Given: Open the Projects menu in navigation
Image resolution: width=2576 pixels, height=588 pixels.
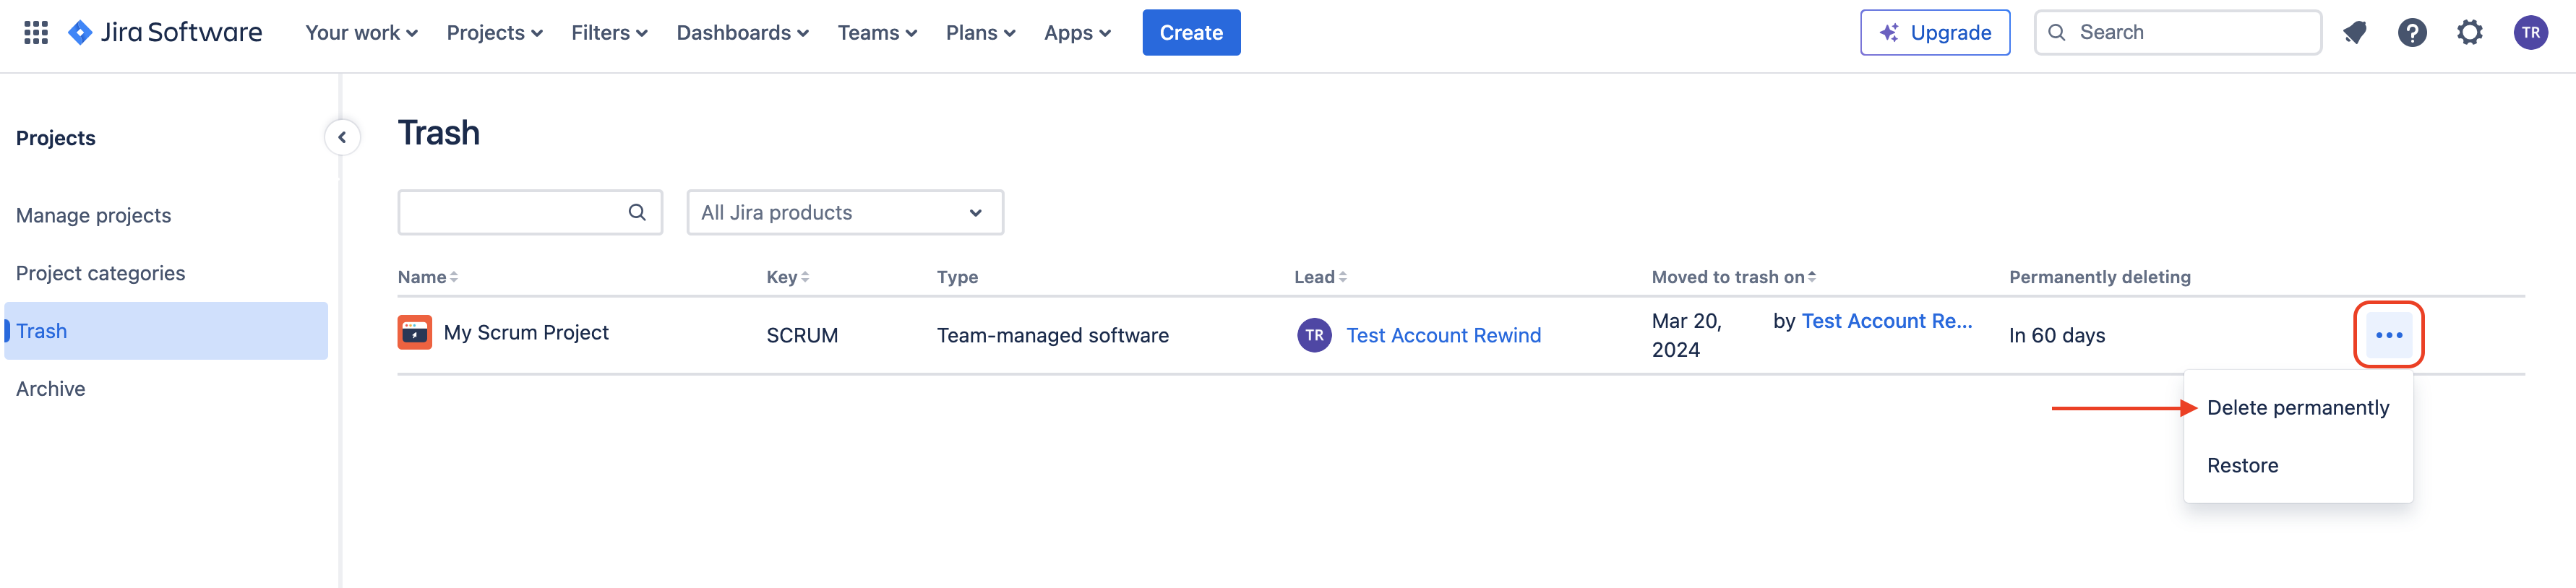Looking at the screenshot, I should click(x=494, y=33).
